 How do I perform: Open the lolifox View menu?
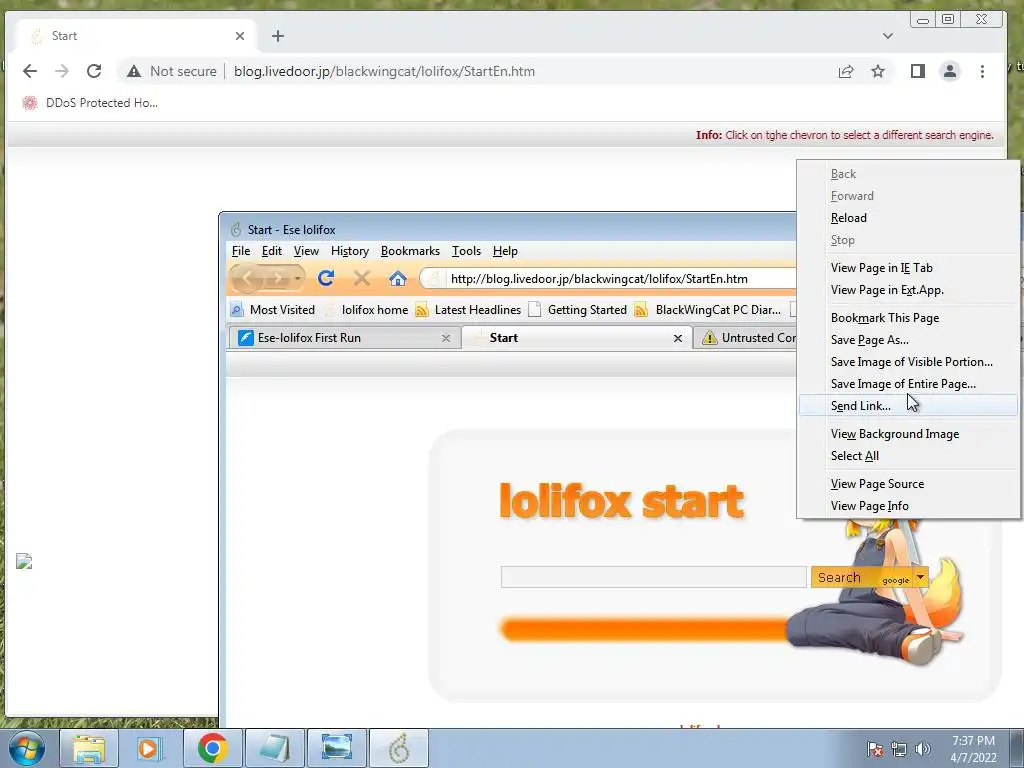(x=306, y=251)
